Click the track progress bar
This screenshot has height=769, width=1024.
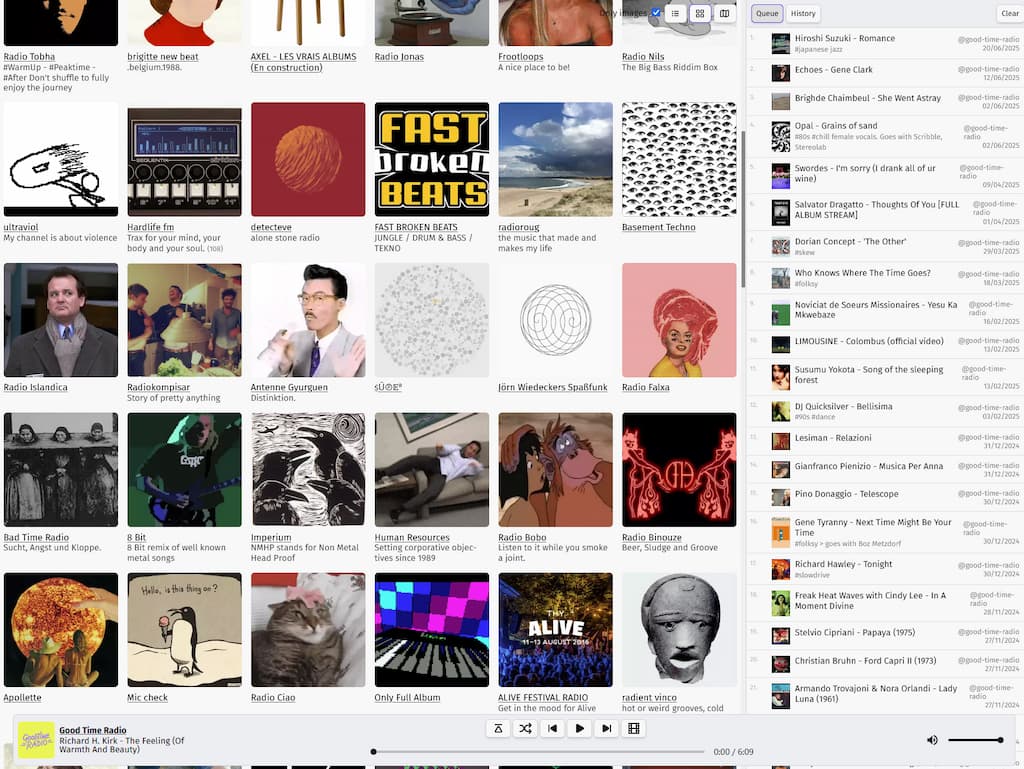pyautogui.click(x=538, y=752)
